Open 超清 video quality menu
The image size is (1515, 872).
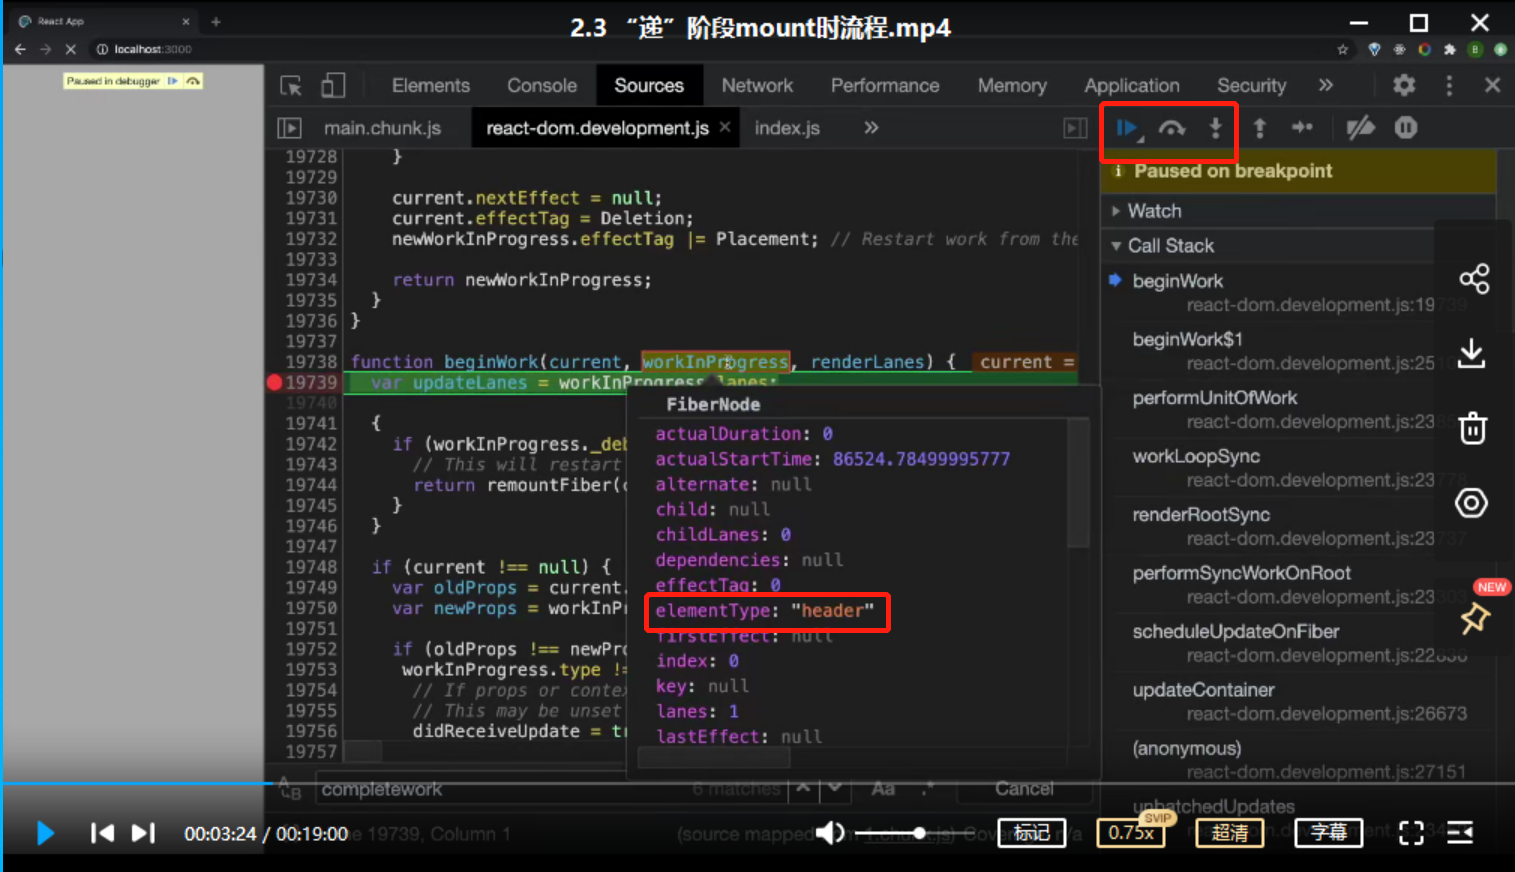pyautogui.click(x=1230, y=833)
